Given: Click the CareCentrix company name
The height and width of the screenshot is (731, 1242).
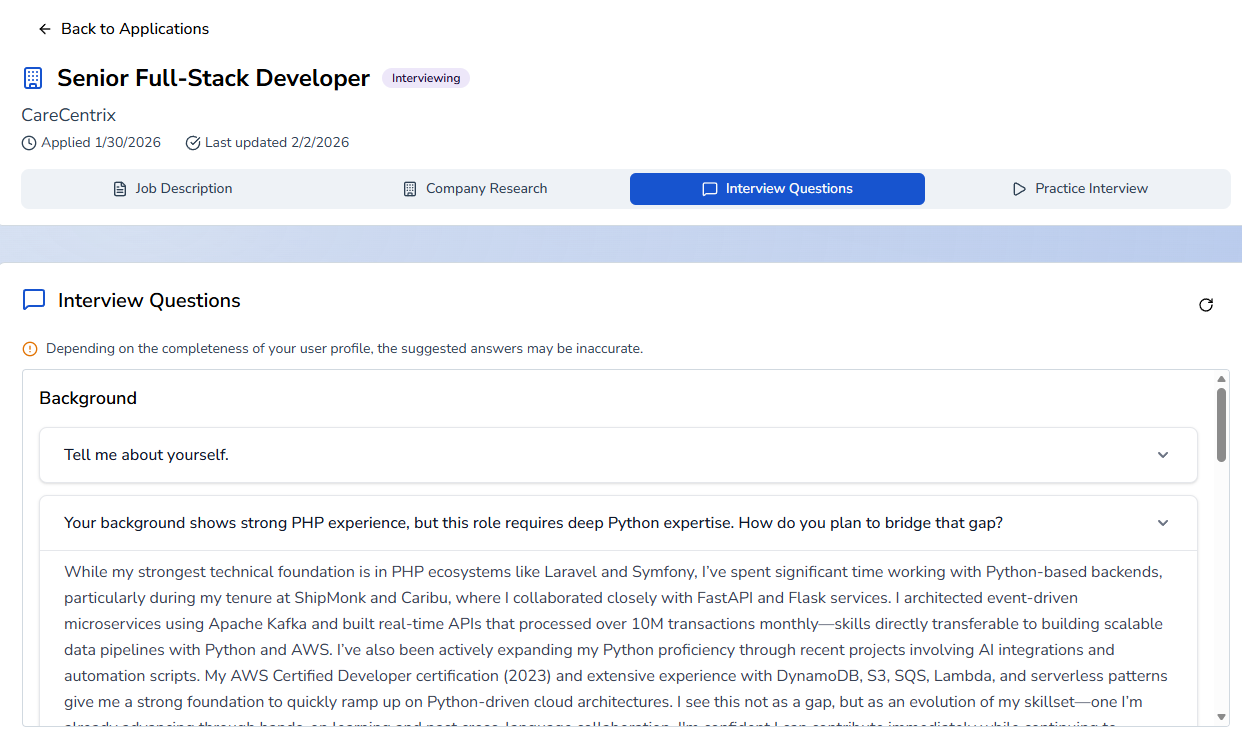Looking at the screenshot, I should [69, 115].
